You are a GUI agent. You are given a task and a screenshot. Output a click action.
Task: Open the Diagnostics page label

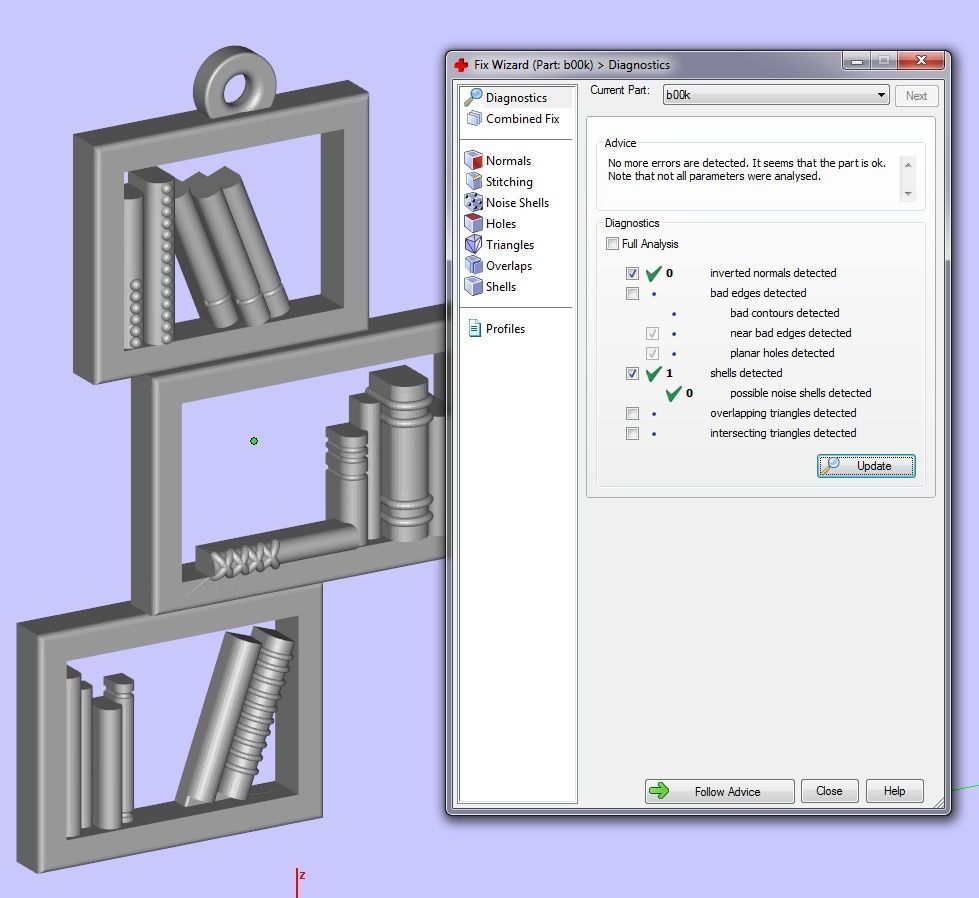click(x=516, y=97)
